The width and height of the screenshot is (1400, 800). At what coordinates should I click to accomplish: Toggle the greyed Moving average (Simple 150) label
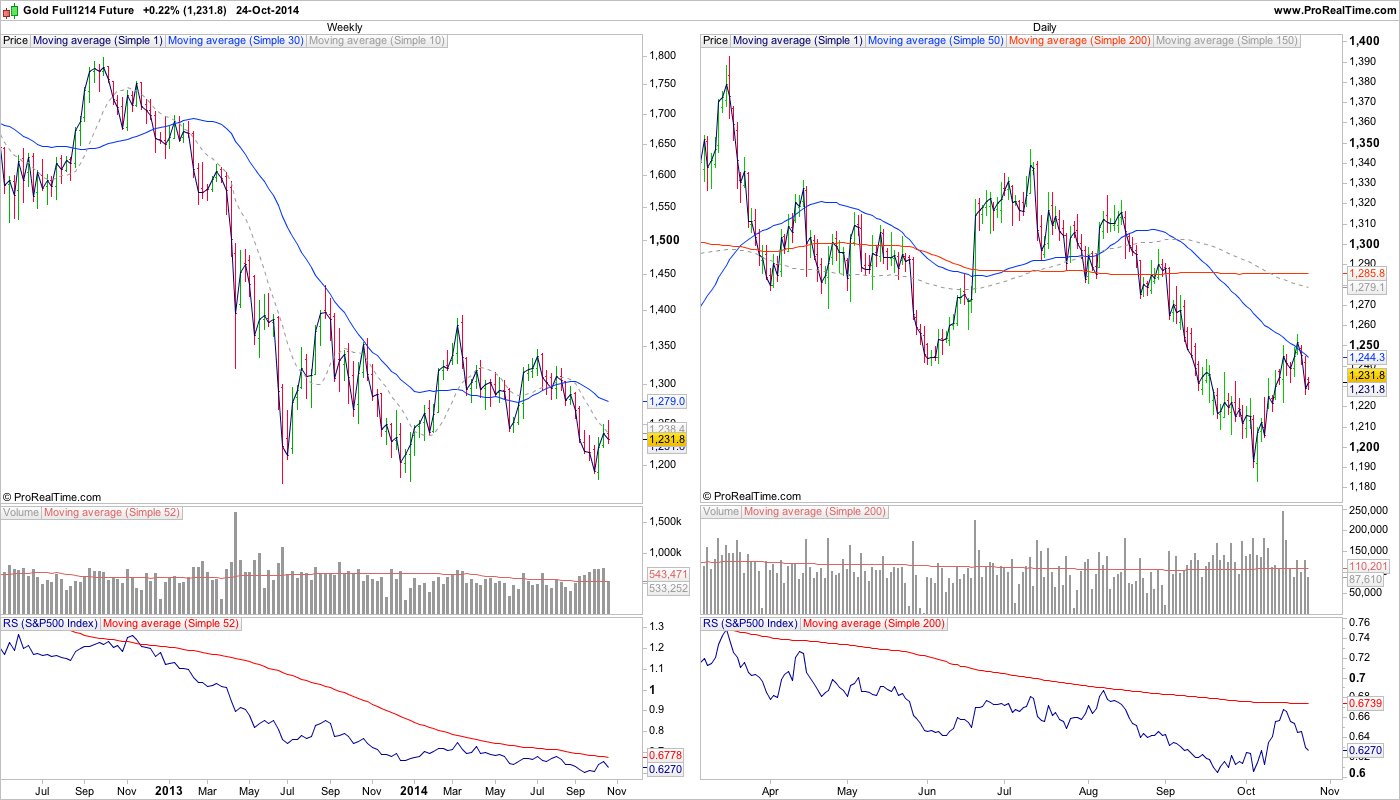[1226, 41]
